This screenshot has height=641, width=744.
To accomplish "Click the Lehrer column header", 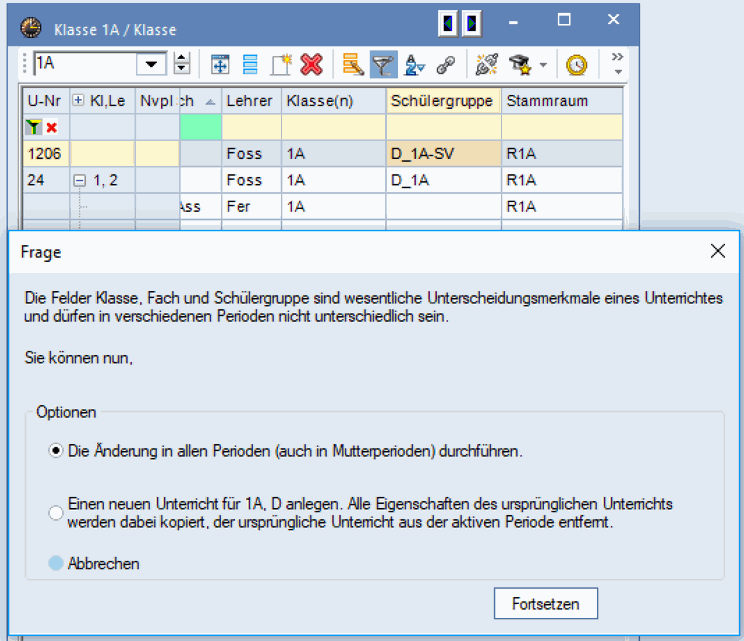I will pos(250,101).
